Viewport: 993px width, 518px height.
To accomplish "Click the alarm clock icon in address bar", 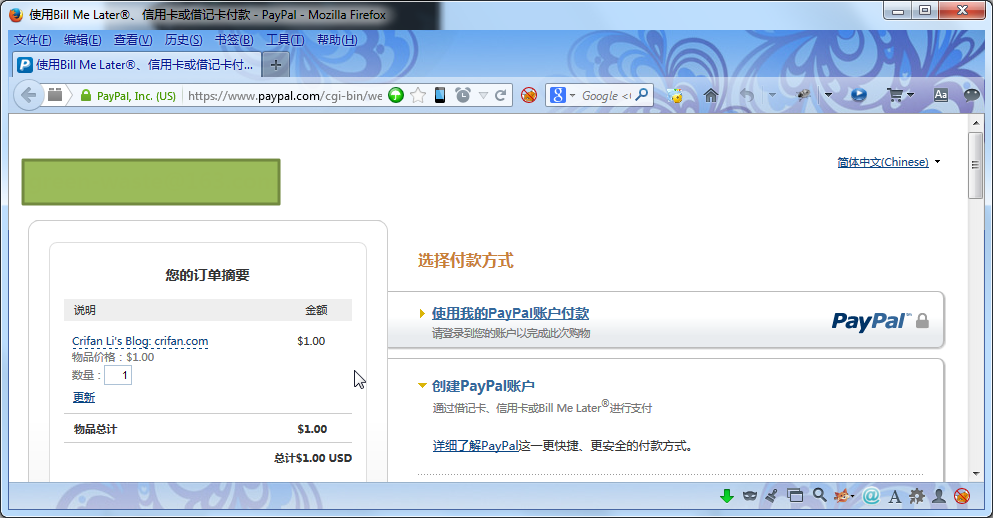I will 463,96.
